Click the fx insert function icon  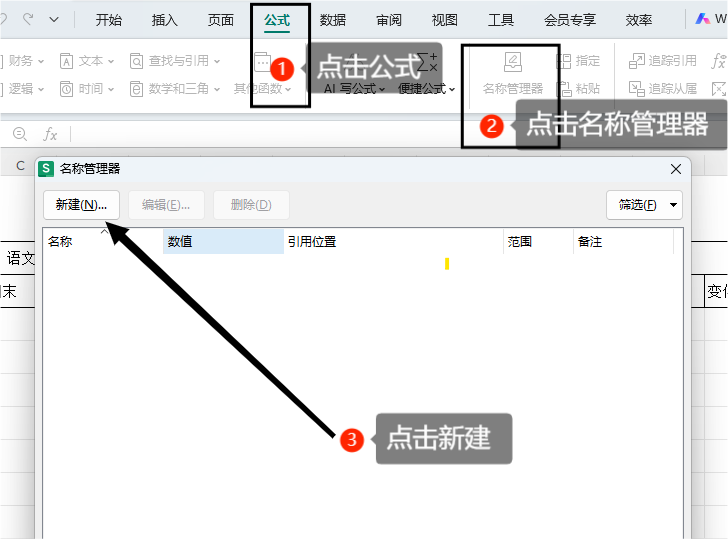click(50, 135)
